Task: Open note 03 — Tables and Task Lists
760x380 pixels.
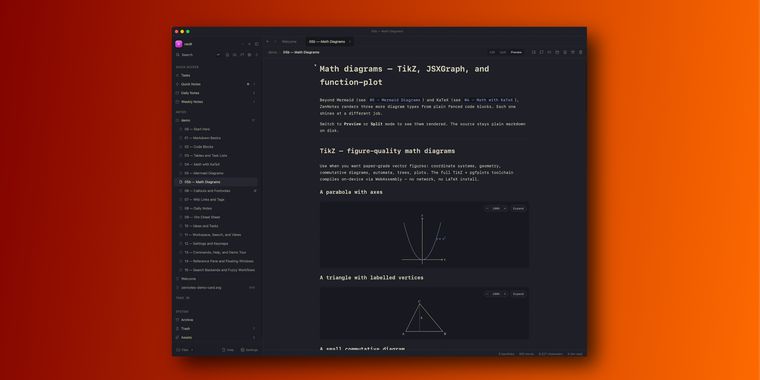Action: [x=217, y=156]
